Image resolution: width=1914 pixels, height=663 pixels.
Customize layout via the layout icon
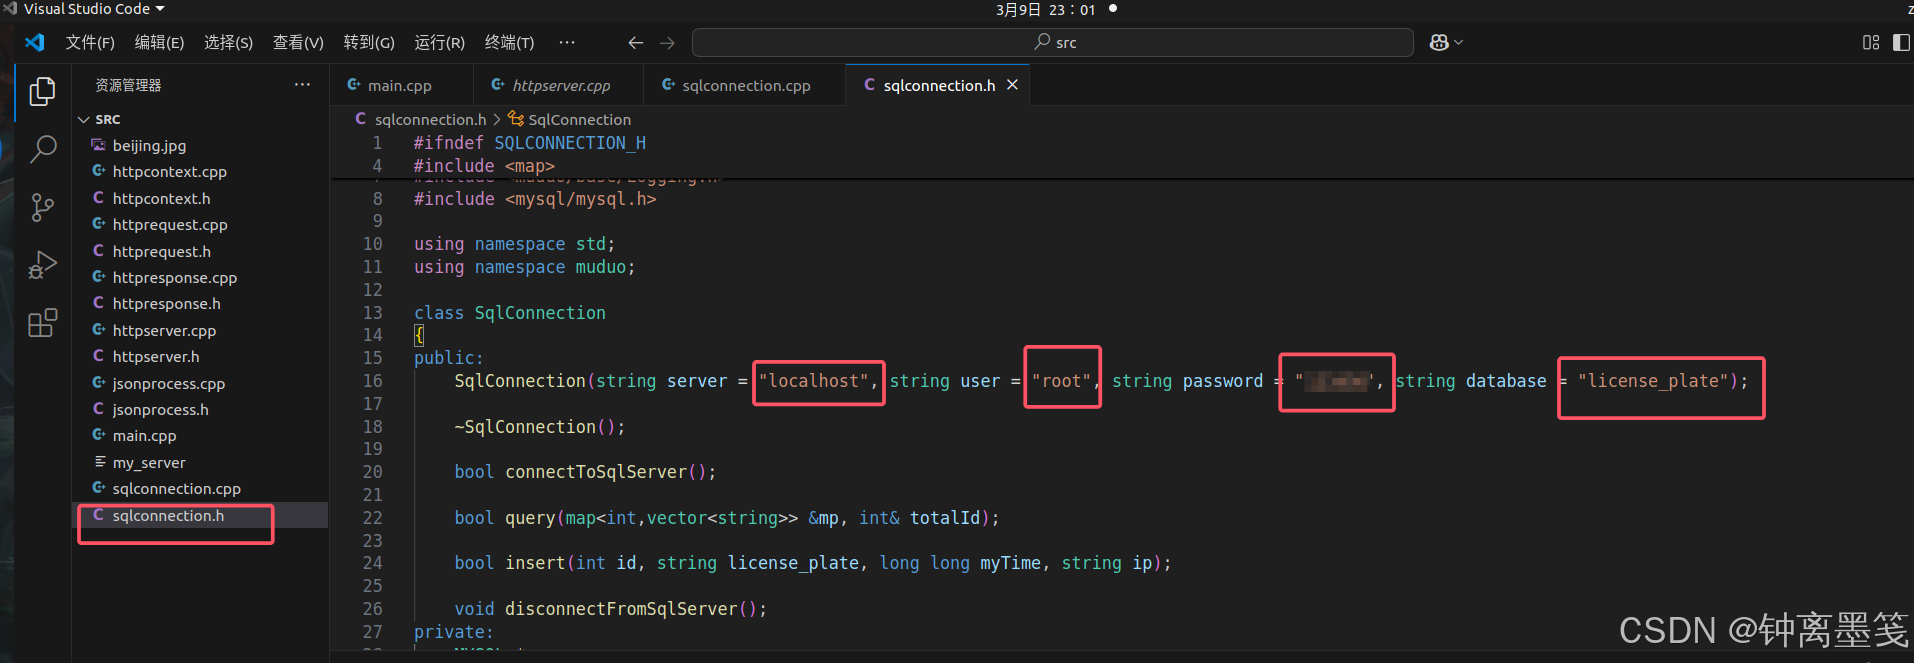click(x=1870, y=43)
